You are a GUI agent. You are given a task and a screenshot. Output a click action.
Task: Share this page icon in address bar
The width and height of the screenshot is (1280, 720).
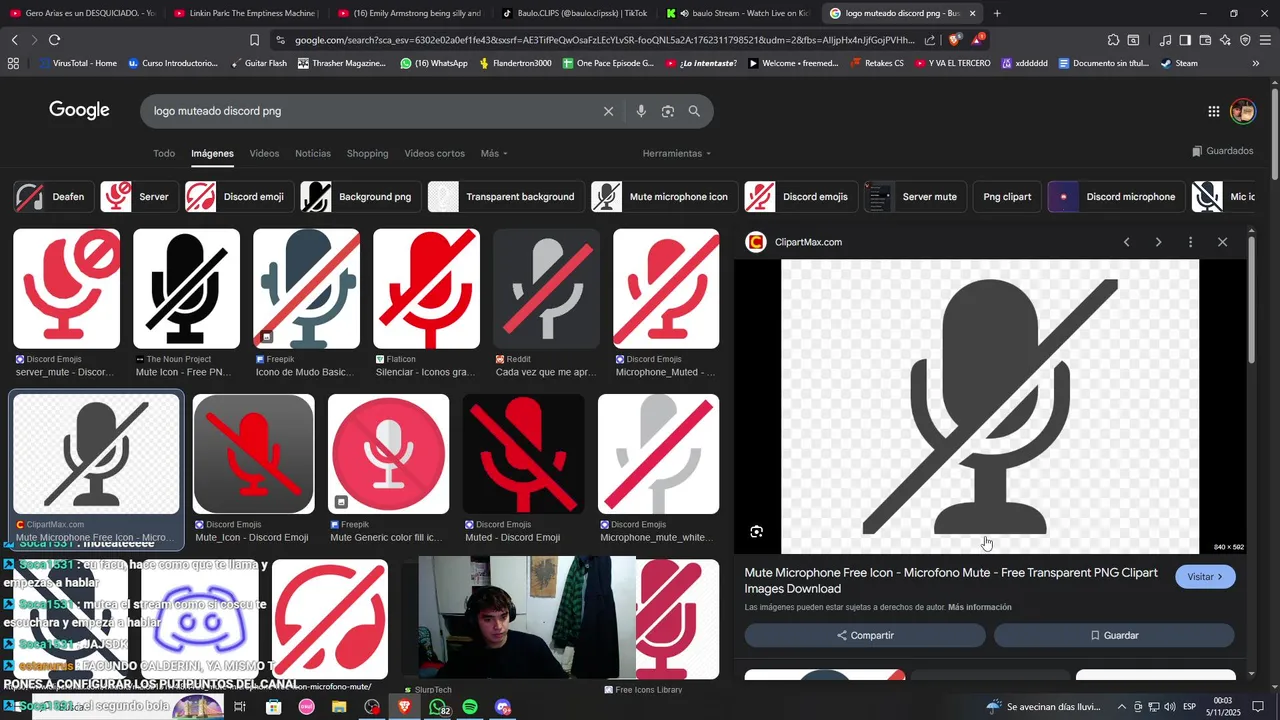click(930, 40)
